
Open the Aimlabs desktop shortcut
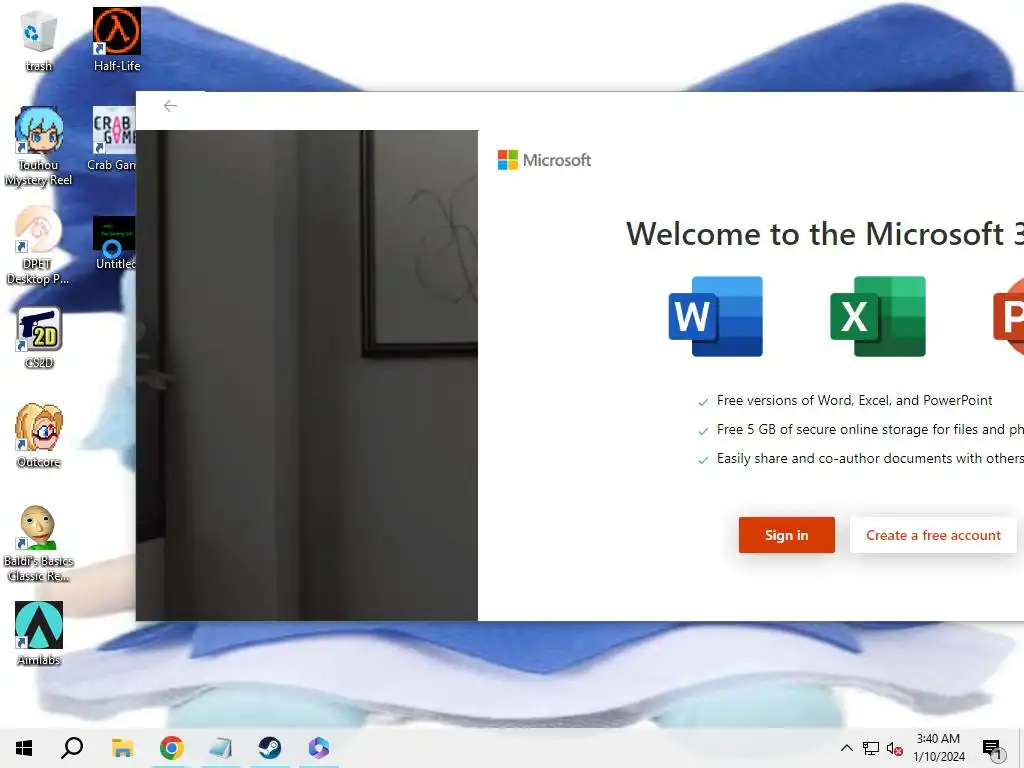39,633
